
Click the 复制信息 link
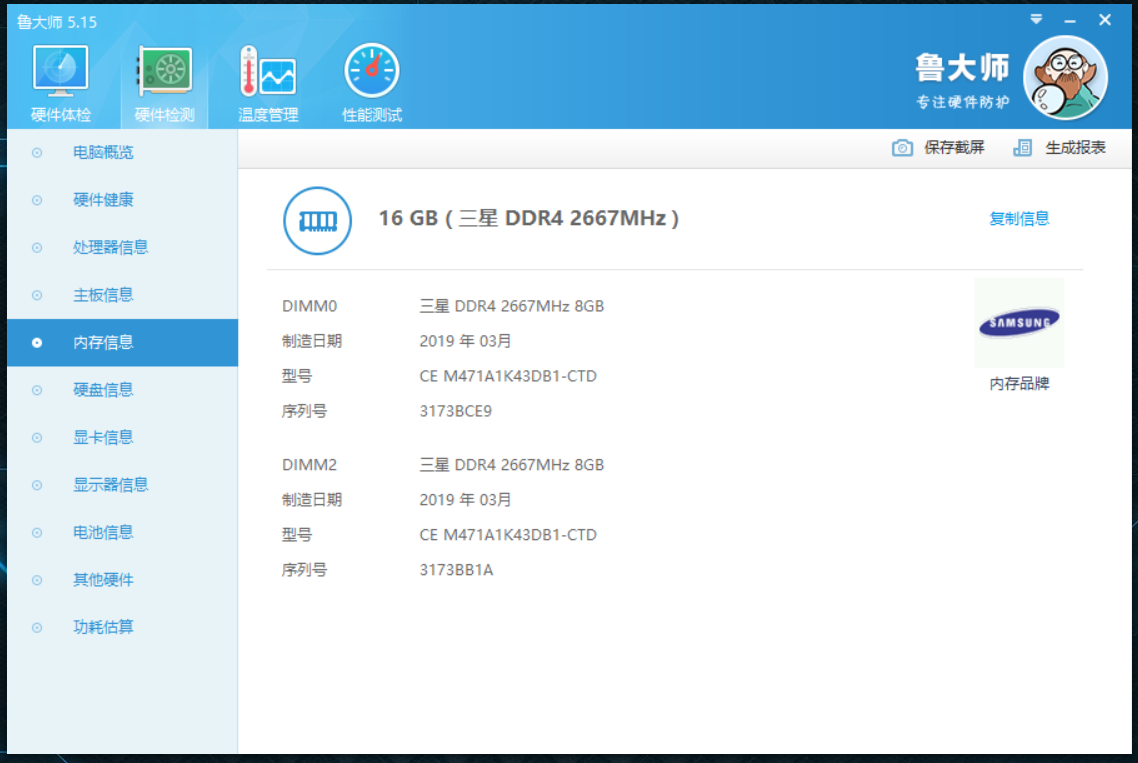[1019, 219]
